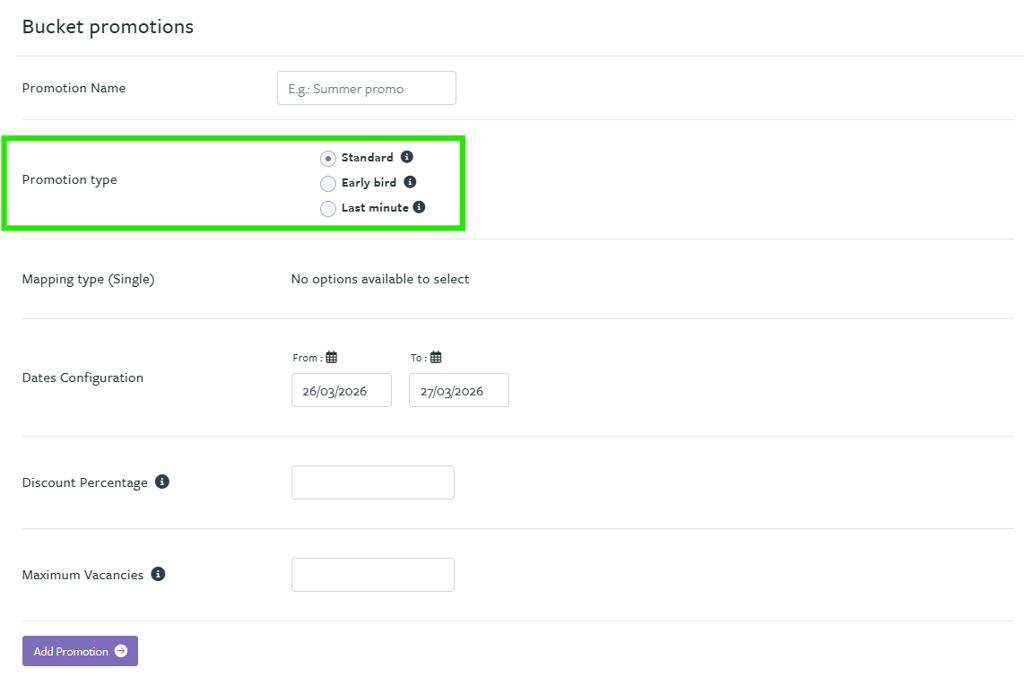The width and height of the screenshot is (1024, 677).
Task: Click the 'Bucket promotions' heading
Action: [x=108, y=27]
